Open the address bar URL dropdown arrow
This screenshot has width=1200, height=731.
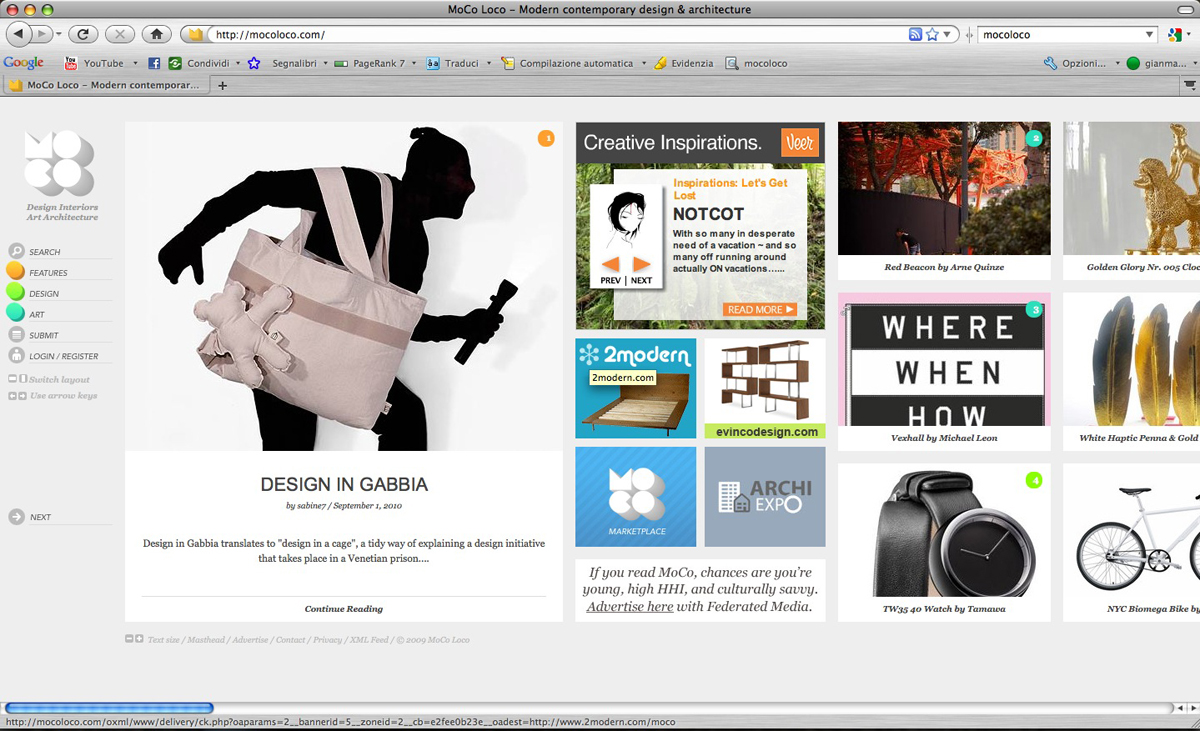pos(948,34)
